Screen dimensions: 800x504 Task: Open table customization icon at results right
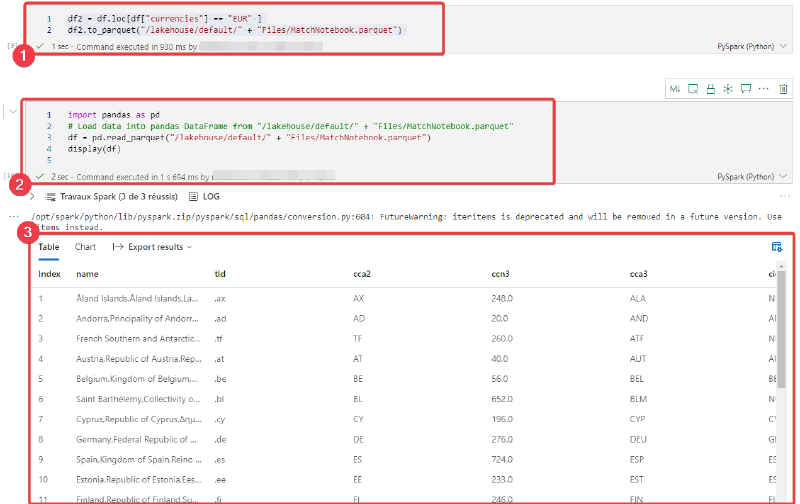(x=777, y=247)
